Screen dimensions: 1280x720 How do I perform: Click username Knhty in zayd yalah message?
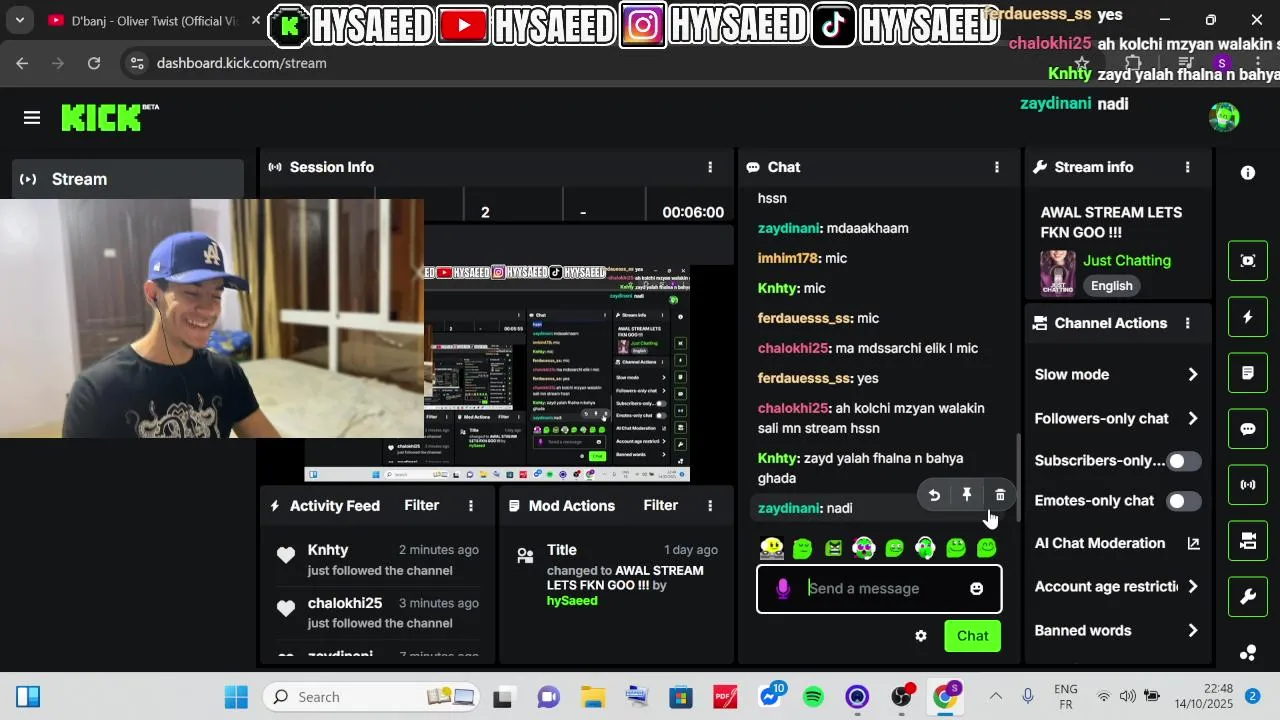tap(778, 458)
